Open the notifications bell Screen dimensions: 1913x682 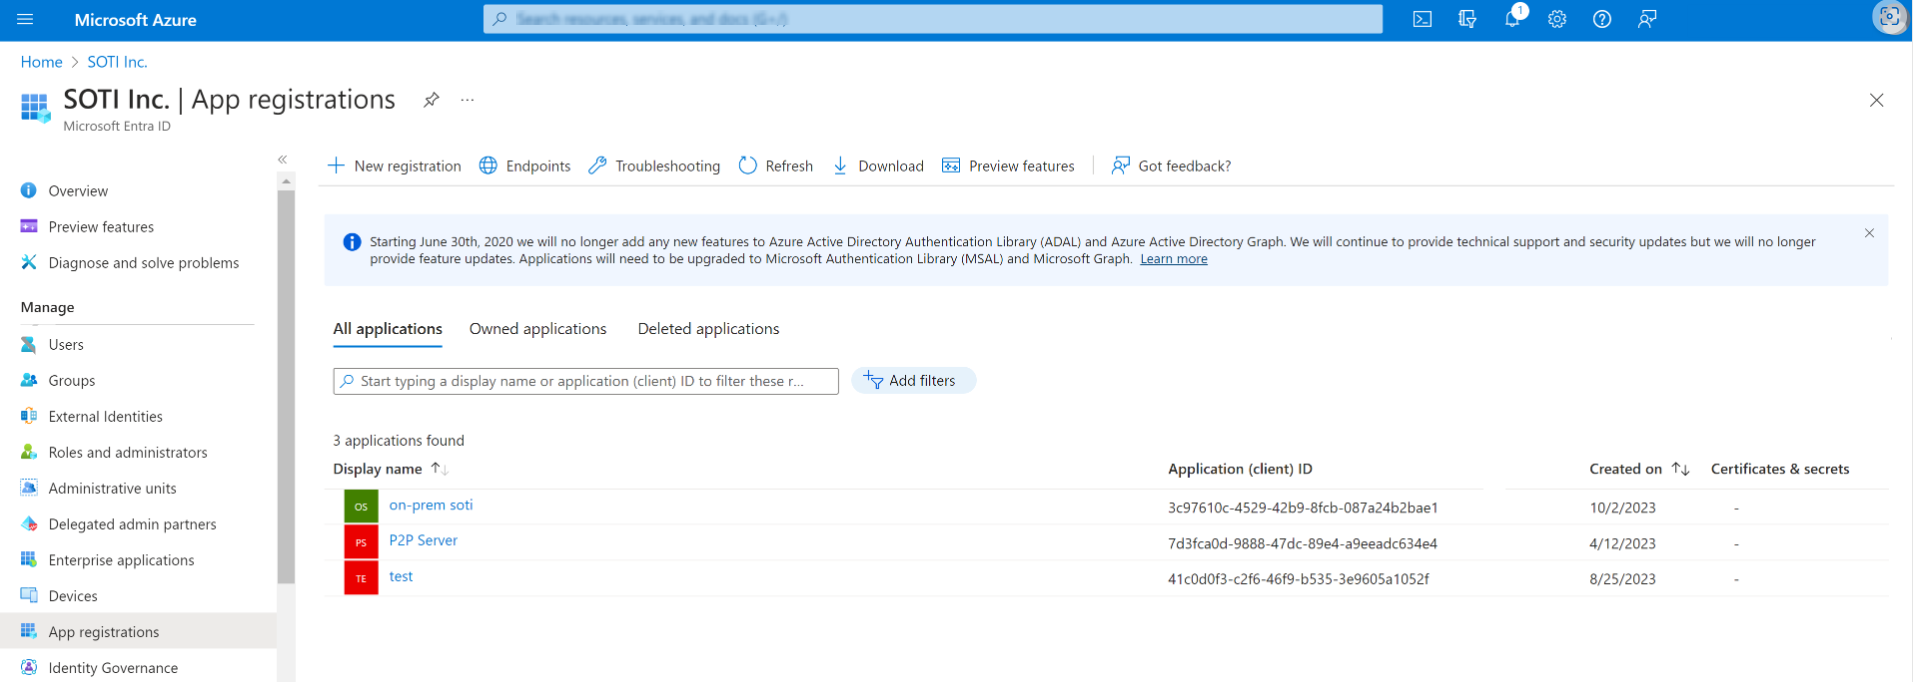1513,19
